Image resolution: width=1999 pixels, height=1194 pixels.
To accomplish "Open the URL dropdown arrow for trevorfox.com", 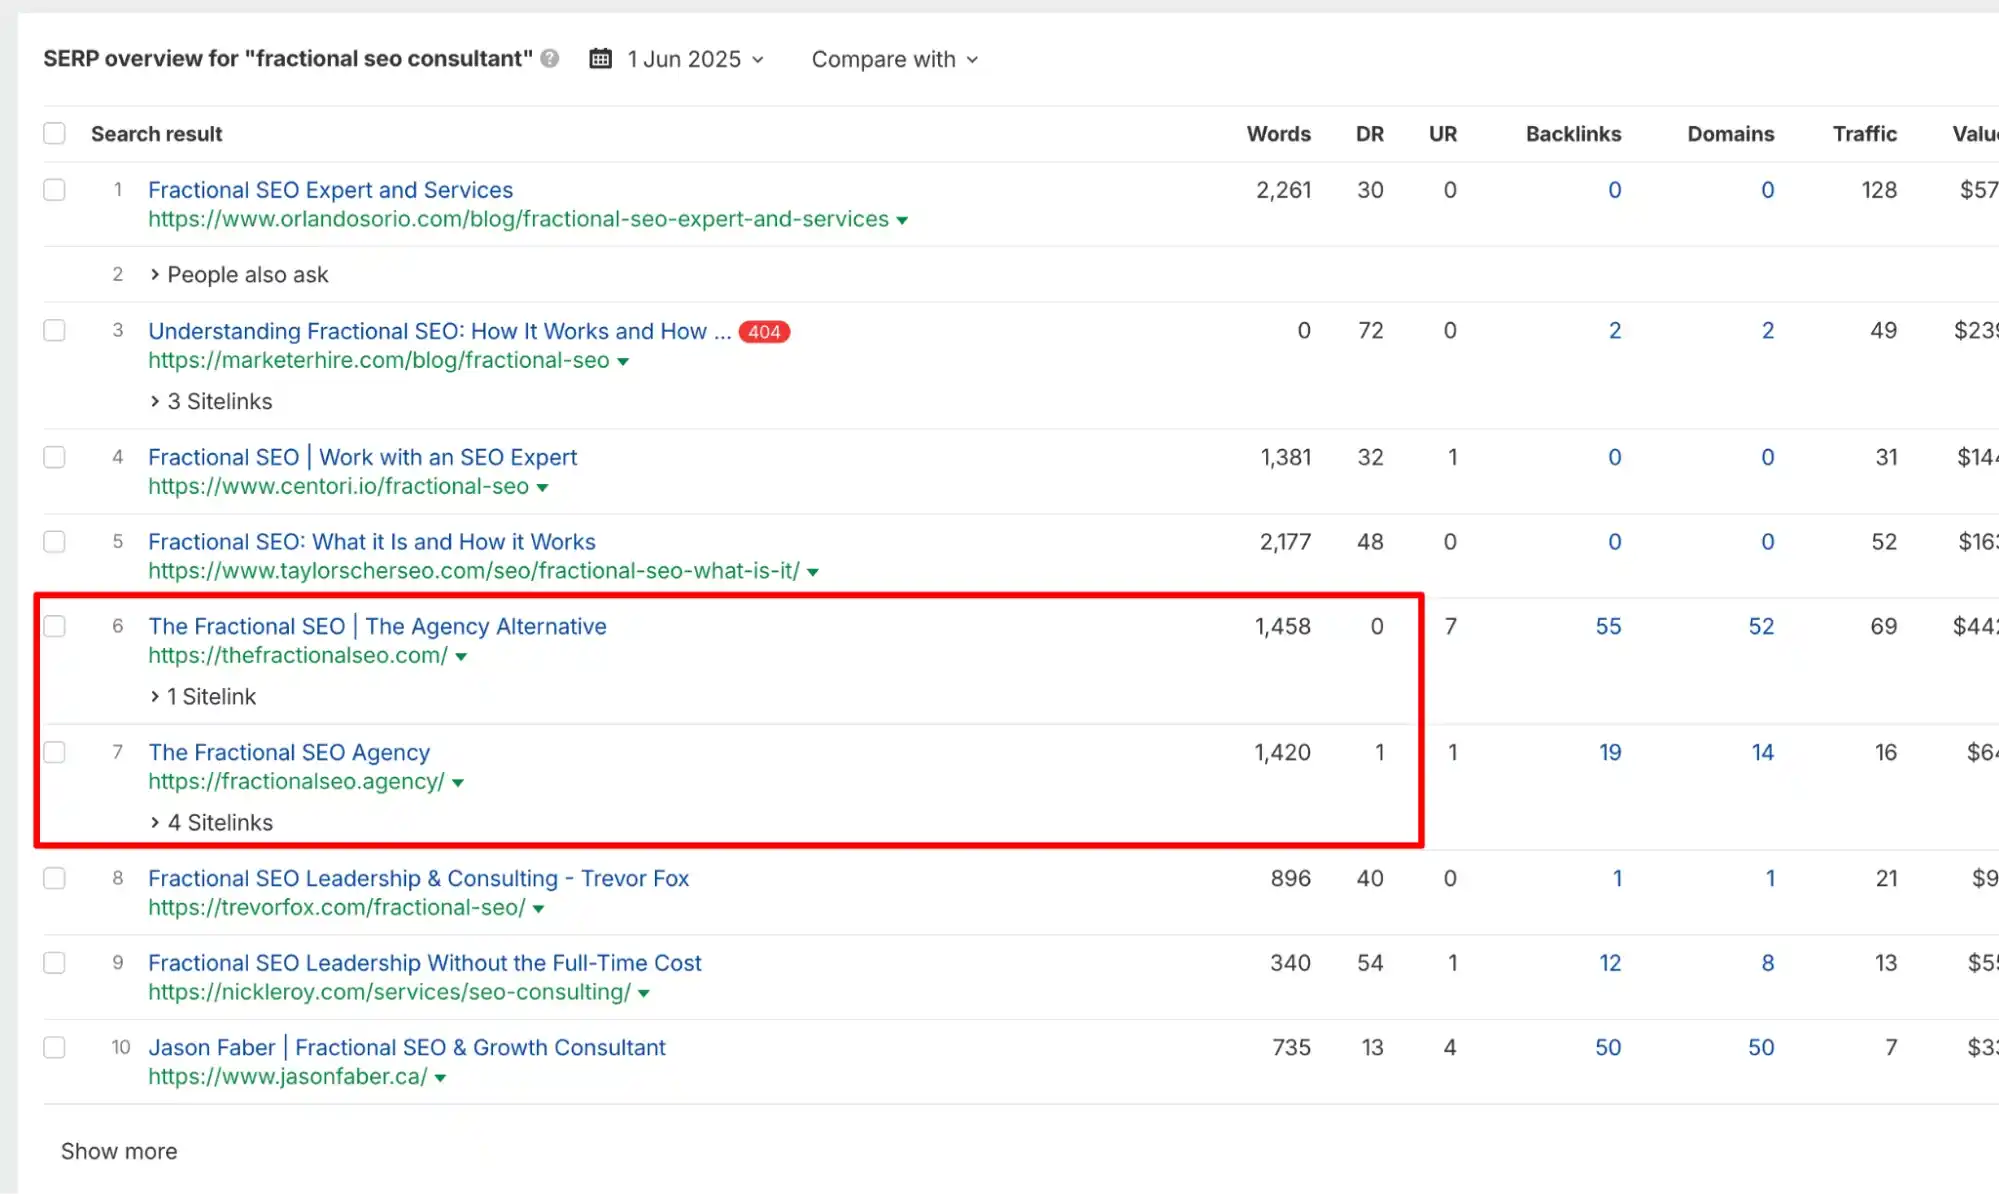I will pos(538,909).
